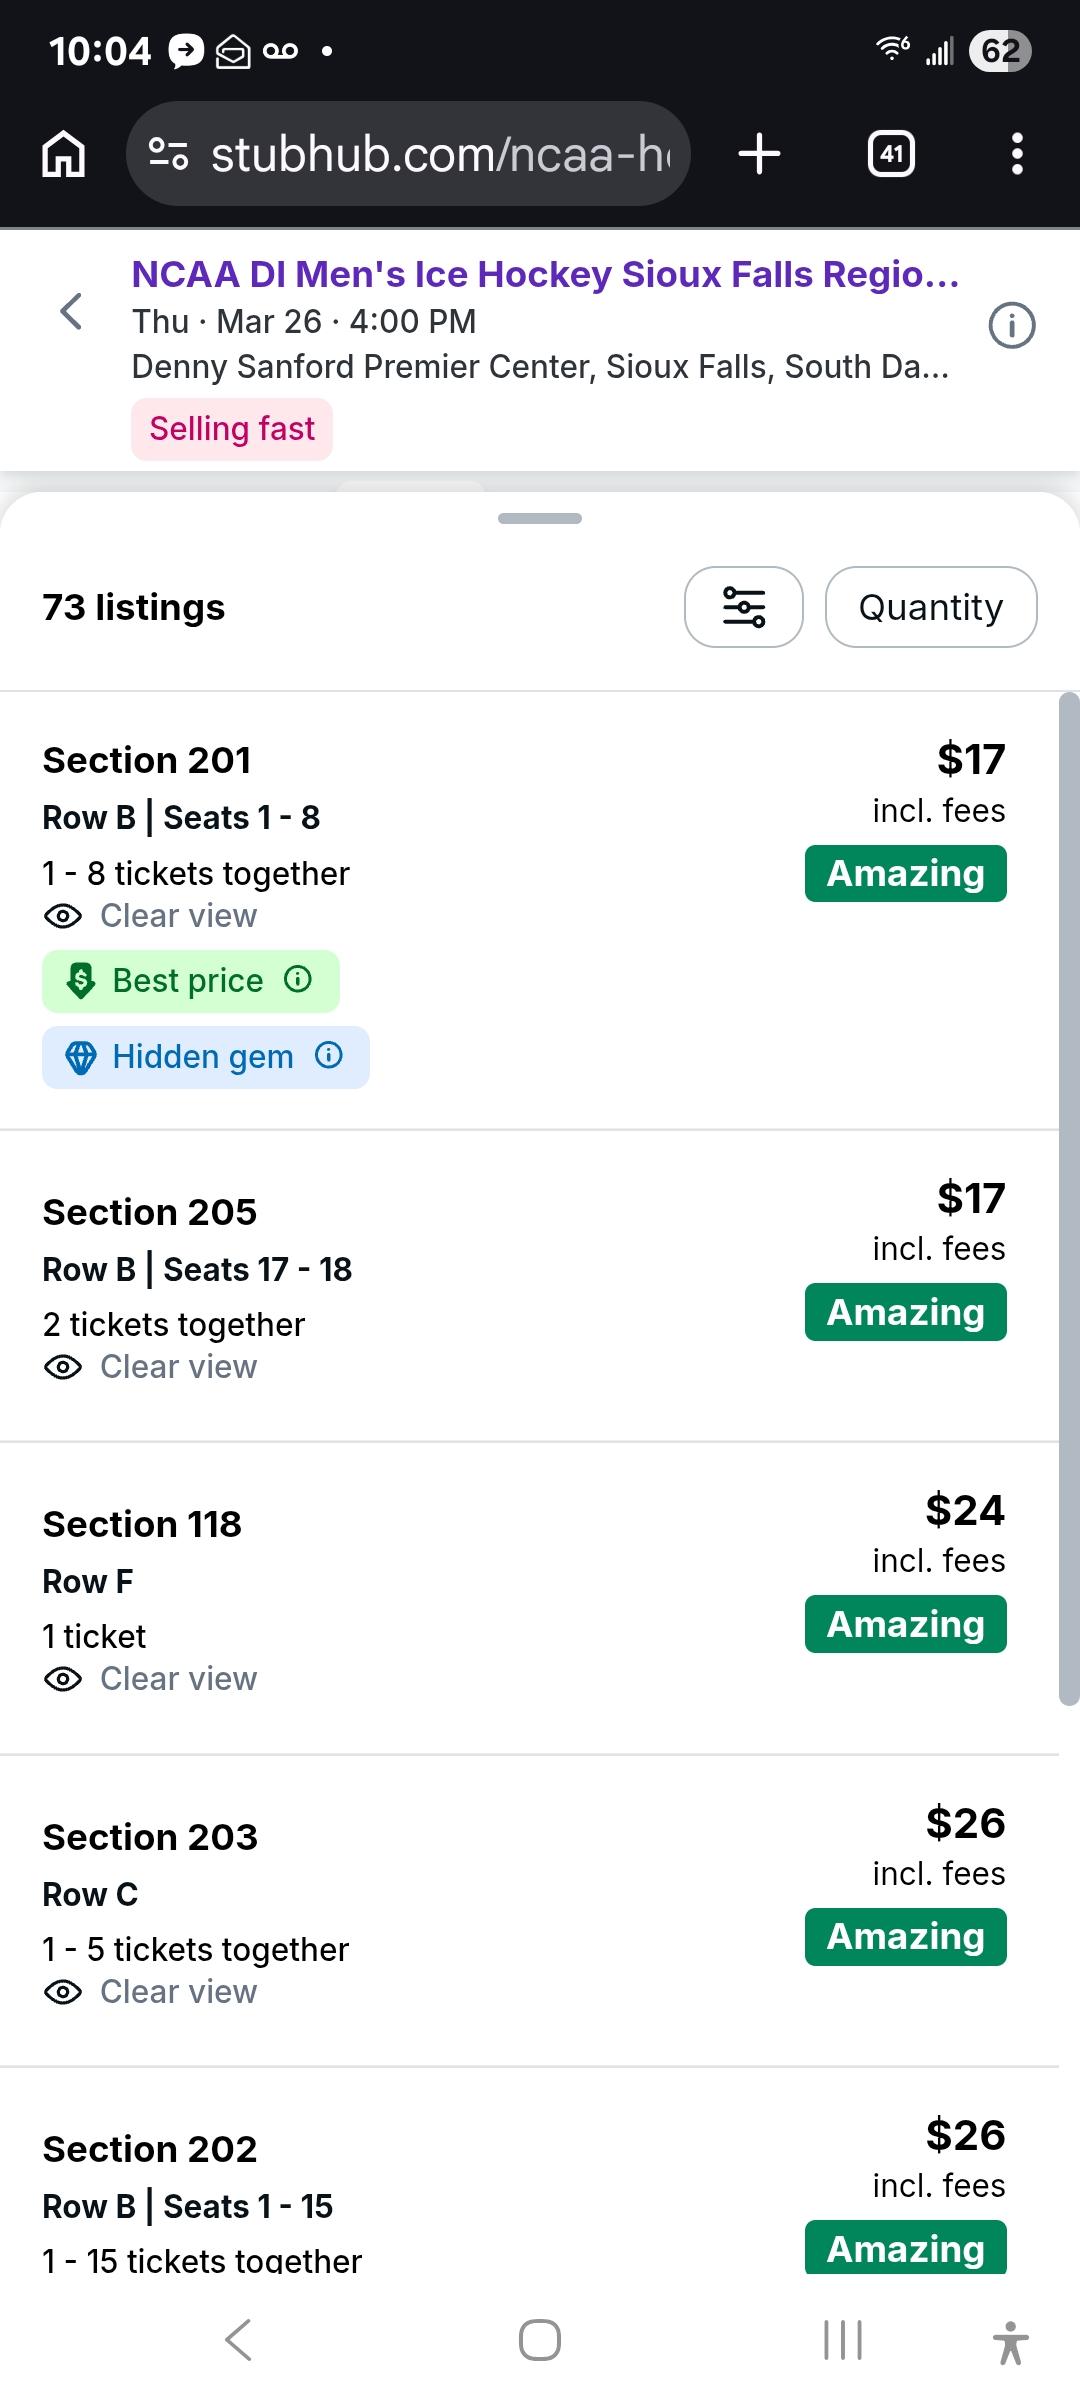This screenshot has width=1080, height=2400.
Task: Select the Section 205 listing for $17
Action: click(500, 1286)
